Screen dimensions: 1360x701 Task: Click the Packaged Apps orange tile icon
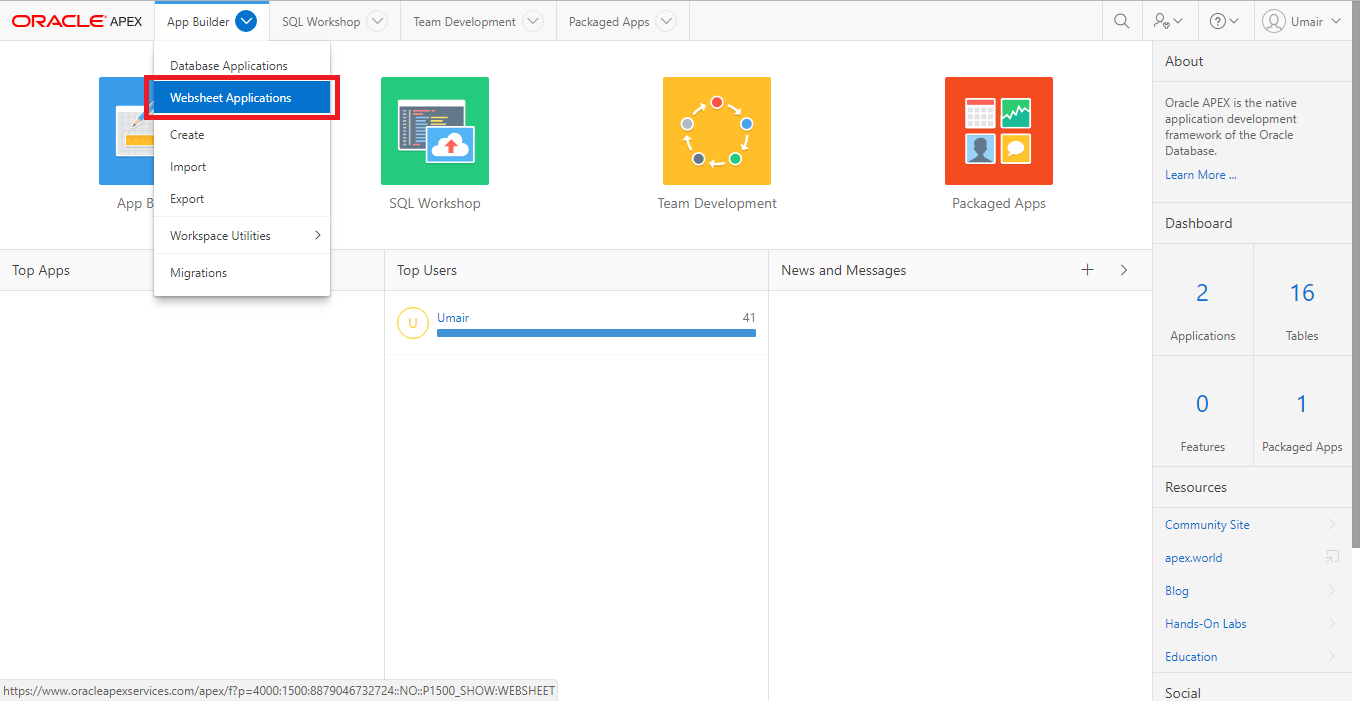pos(999,131)
